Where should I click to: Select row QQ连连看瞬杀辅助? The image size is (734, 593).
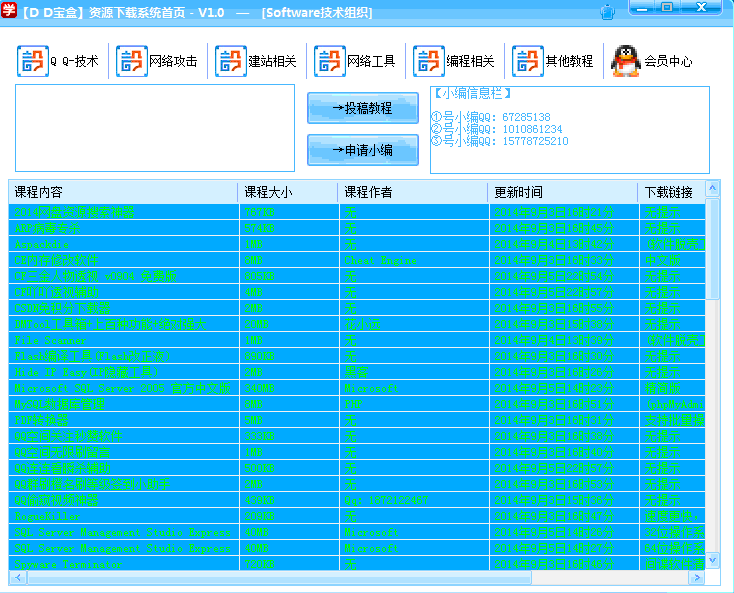click(357, 468)
